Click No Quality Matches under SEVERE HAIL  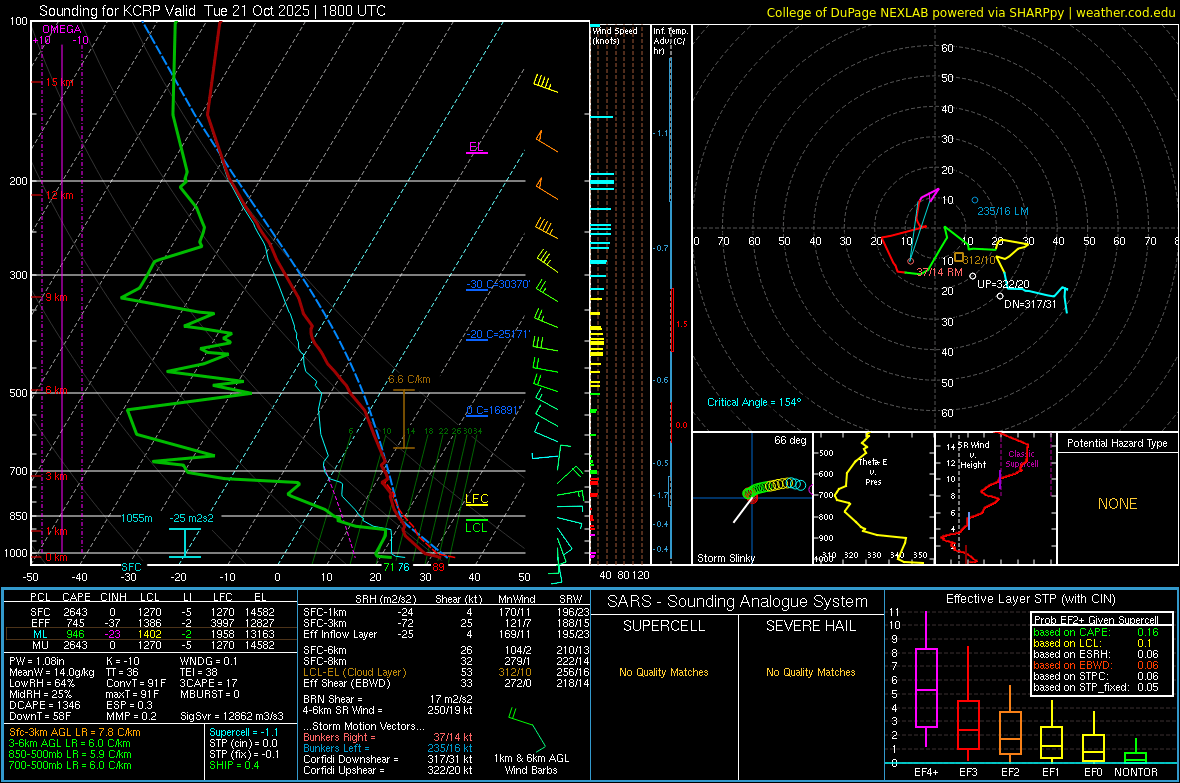(x=810, y=672)
